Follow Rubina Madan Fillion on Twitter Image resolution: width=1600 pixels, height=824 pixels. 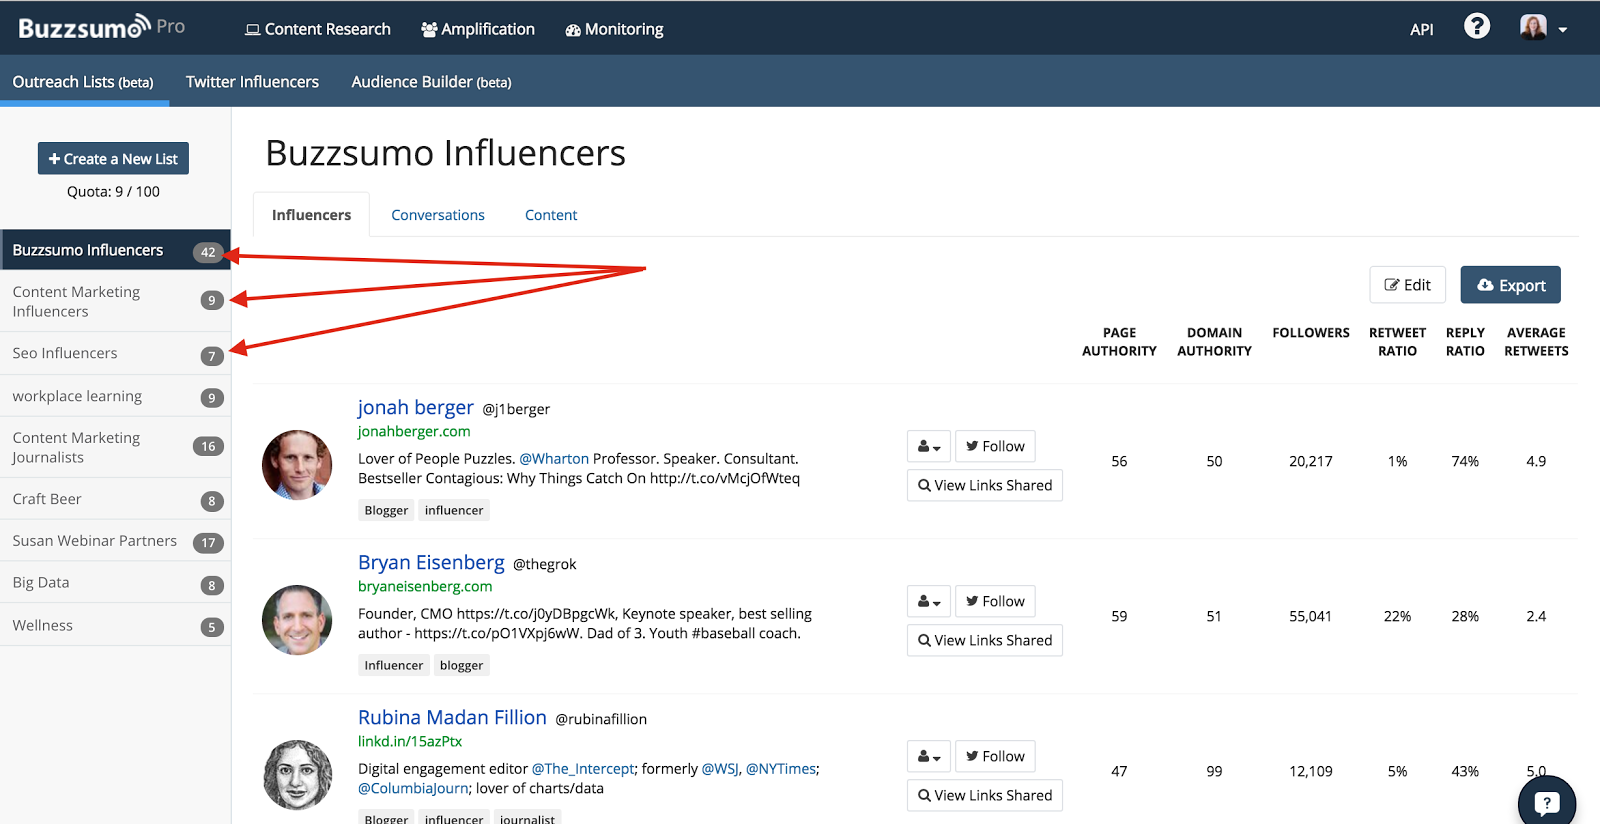tap(995, 756)
